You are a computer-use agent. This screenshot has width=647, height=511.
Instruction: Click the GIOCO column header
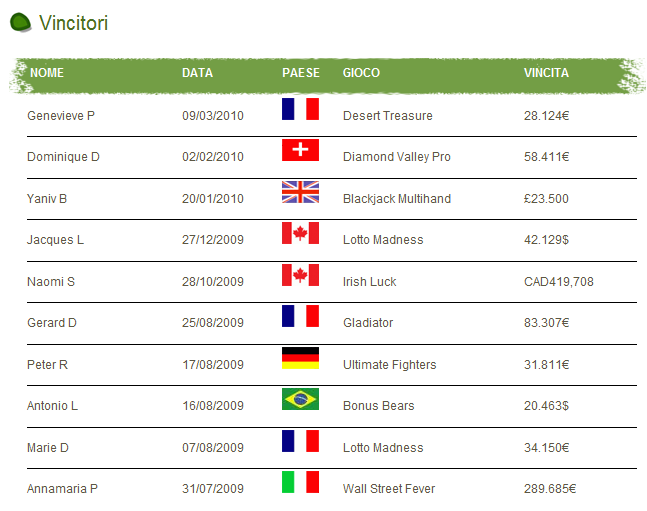click(361, 73)
